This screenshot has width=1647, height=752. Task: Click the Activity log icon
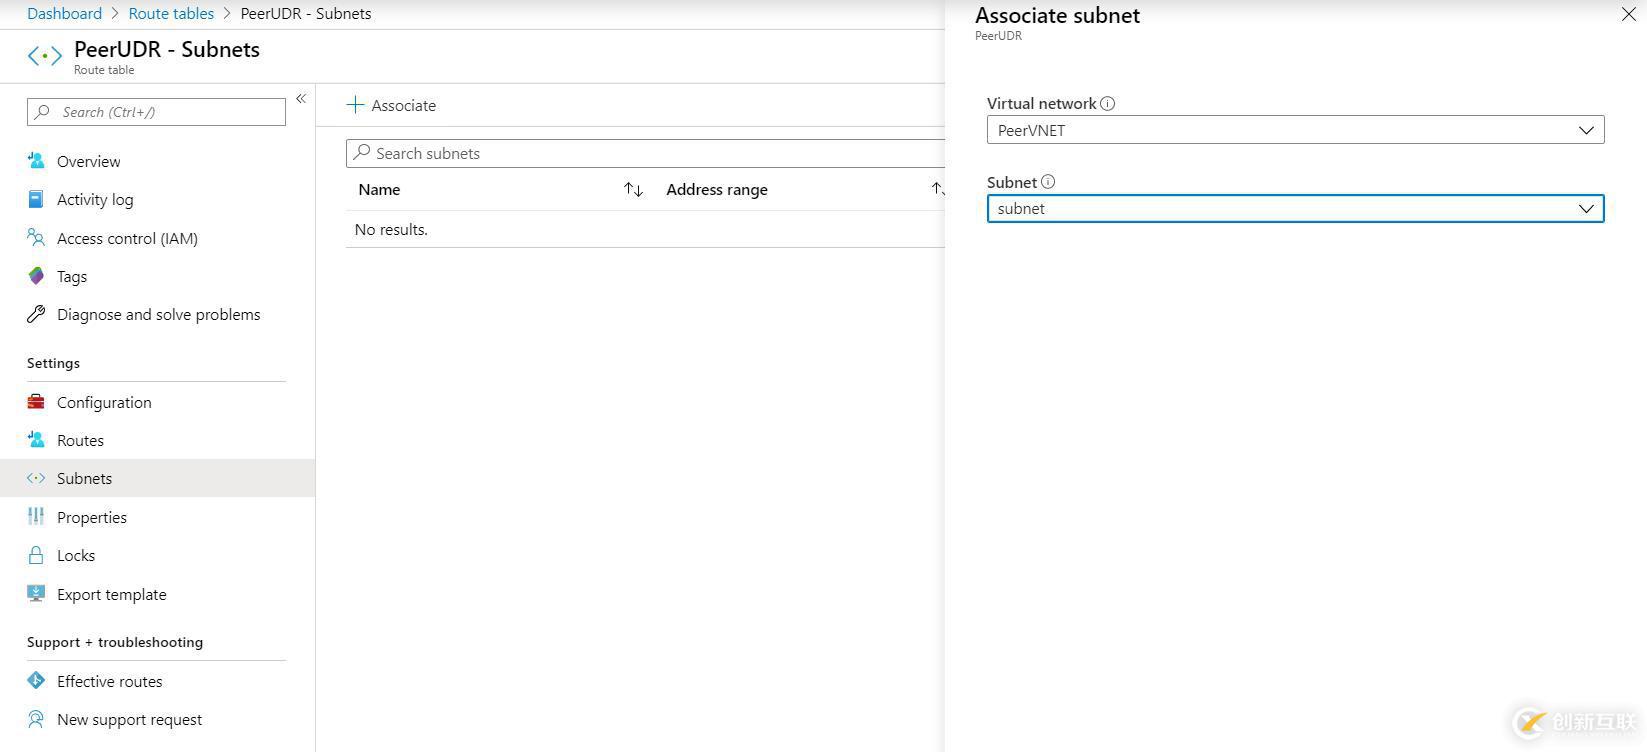pyautogui.click(x=36, y=199)
